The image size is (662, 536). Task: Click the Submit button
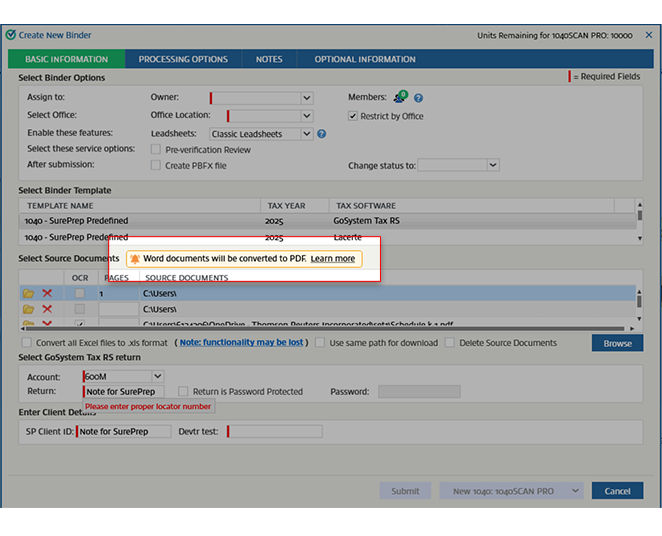coord(405,491)
